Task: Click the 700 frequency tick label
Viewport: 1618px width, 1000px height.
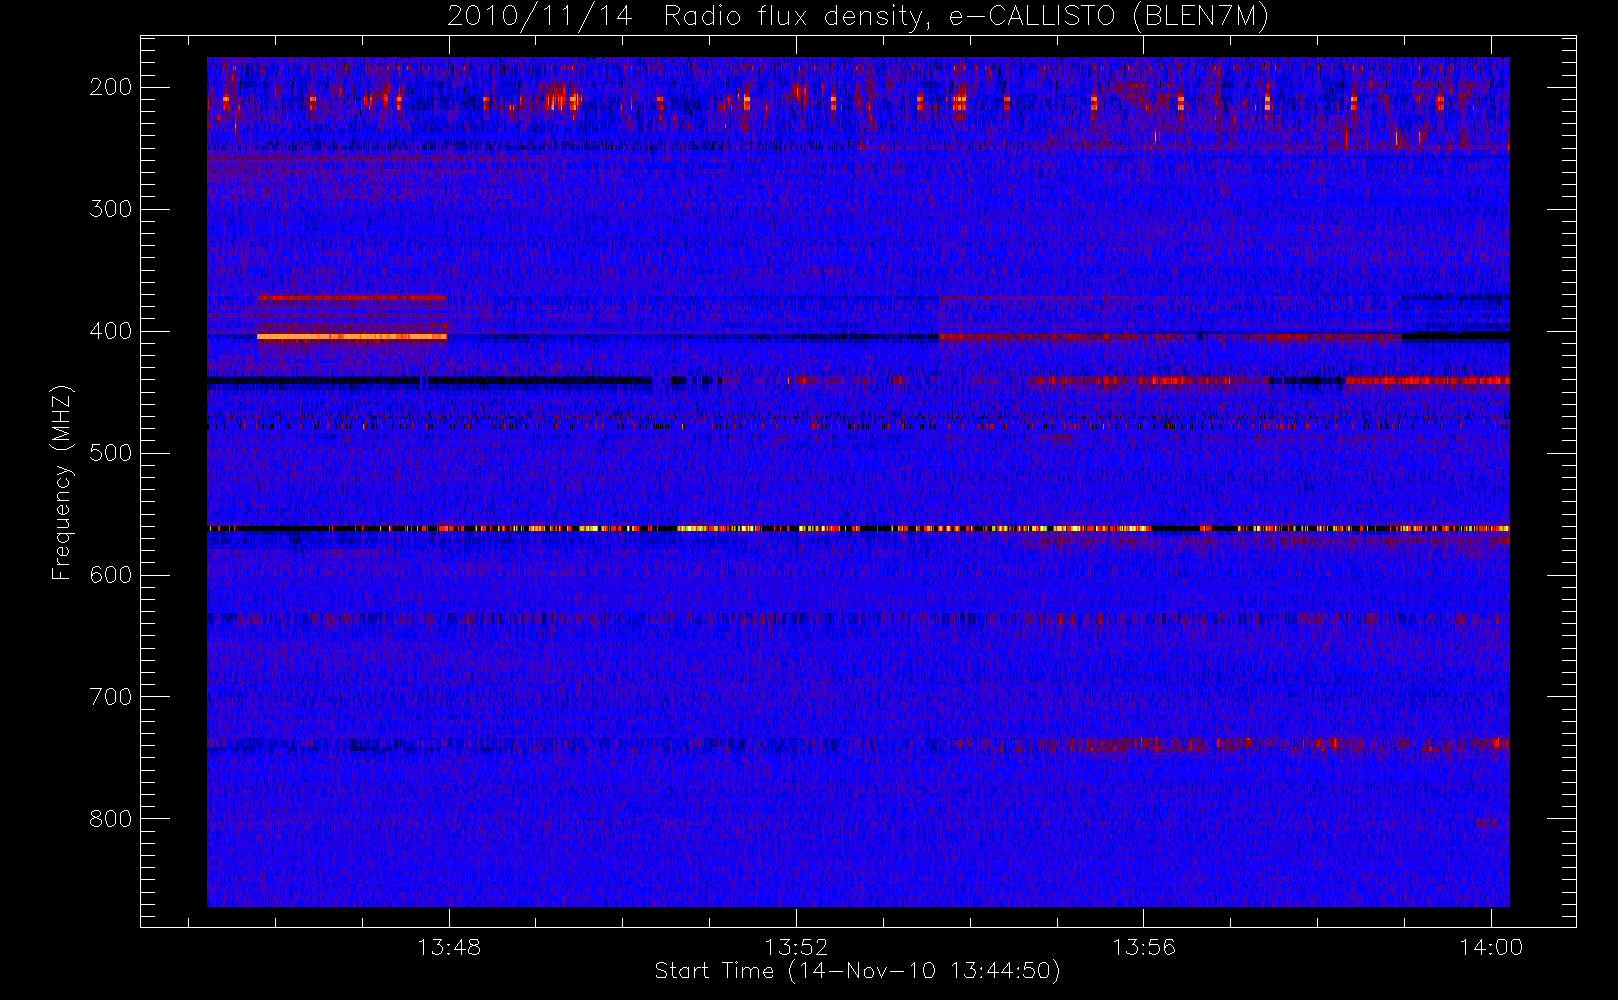Action: click(x=110, y=697)
